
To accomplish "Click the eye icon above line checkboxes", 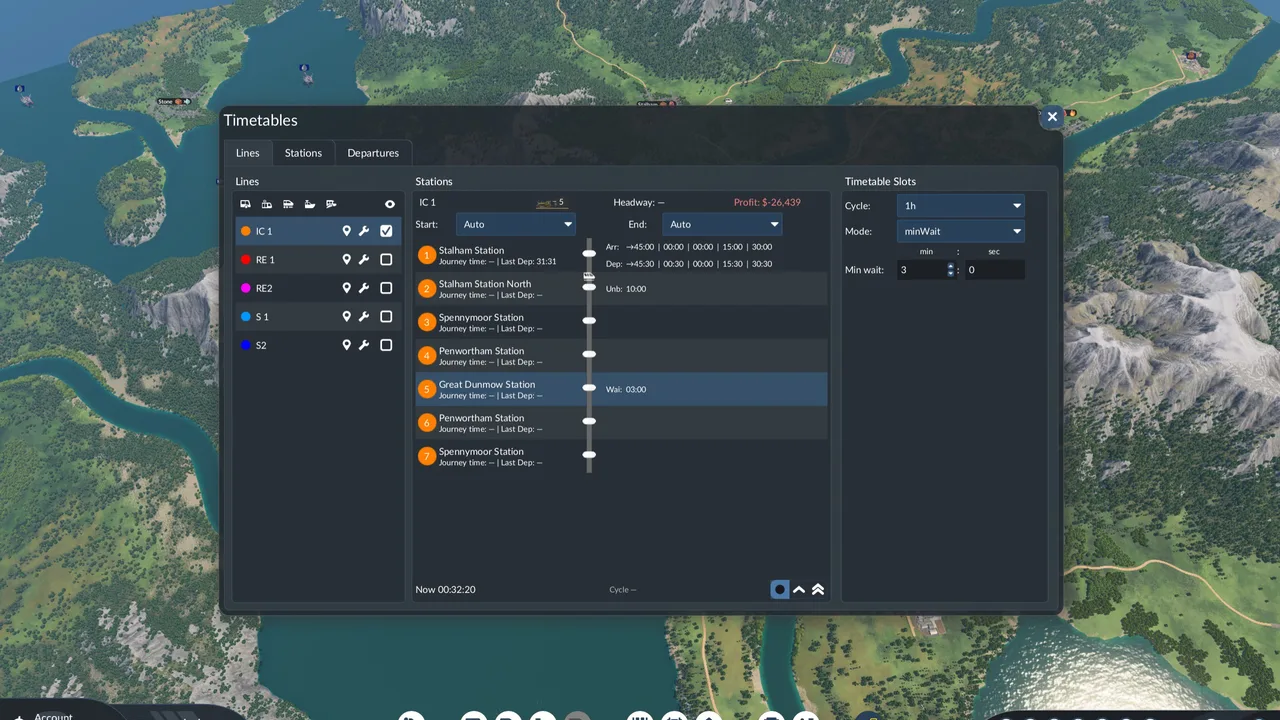I will 390,204.
